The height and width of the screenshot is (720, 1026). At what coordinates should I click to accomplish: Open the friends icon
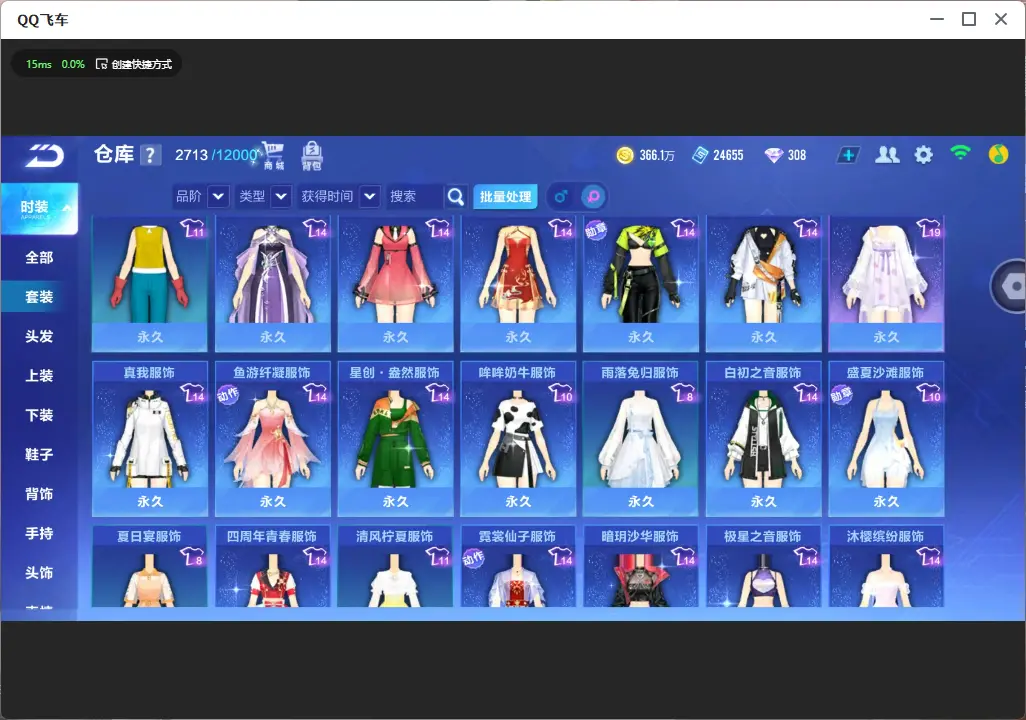pos(887,155)
